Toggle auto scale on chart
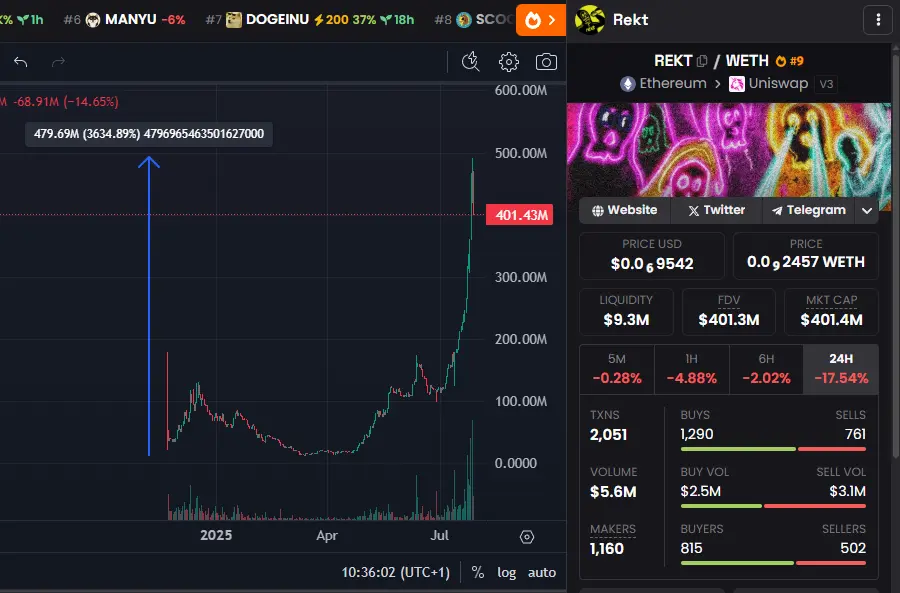The width and height of the screenshot is (900, 593). pos(542,572)
